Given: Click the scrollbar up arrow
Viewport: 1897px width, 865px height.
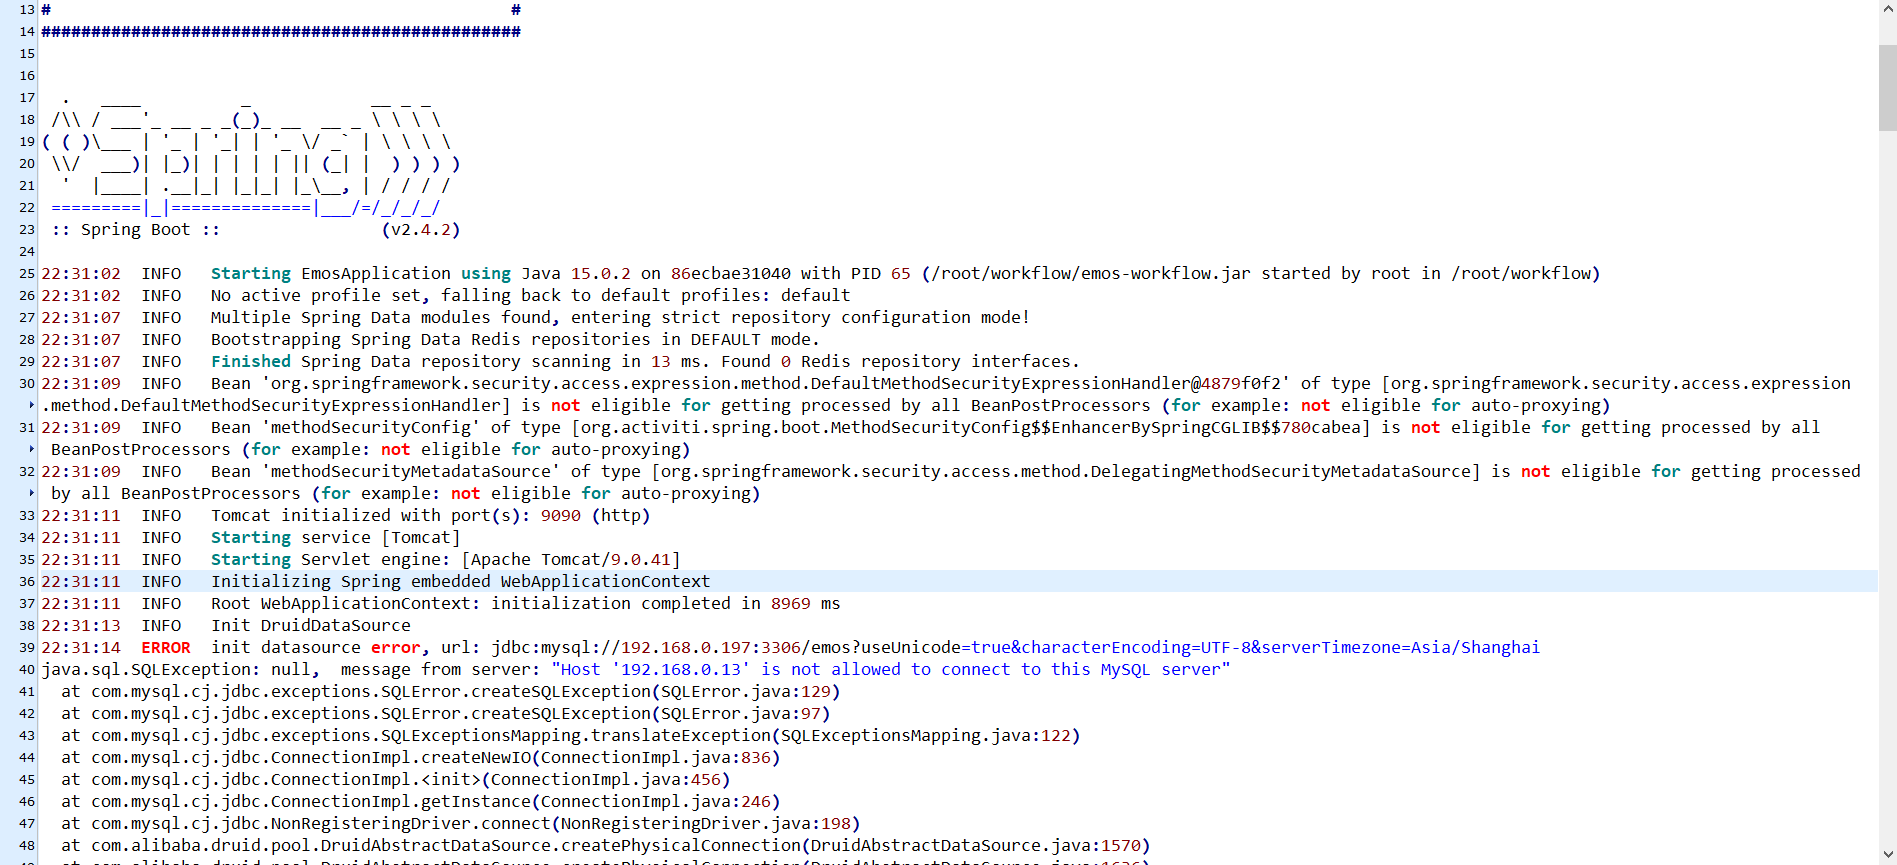Looking at the screenshot, I should pyautogui.click(x=1887, y=8).
